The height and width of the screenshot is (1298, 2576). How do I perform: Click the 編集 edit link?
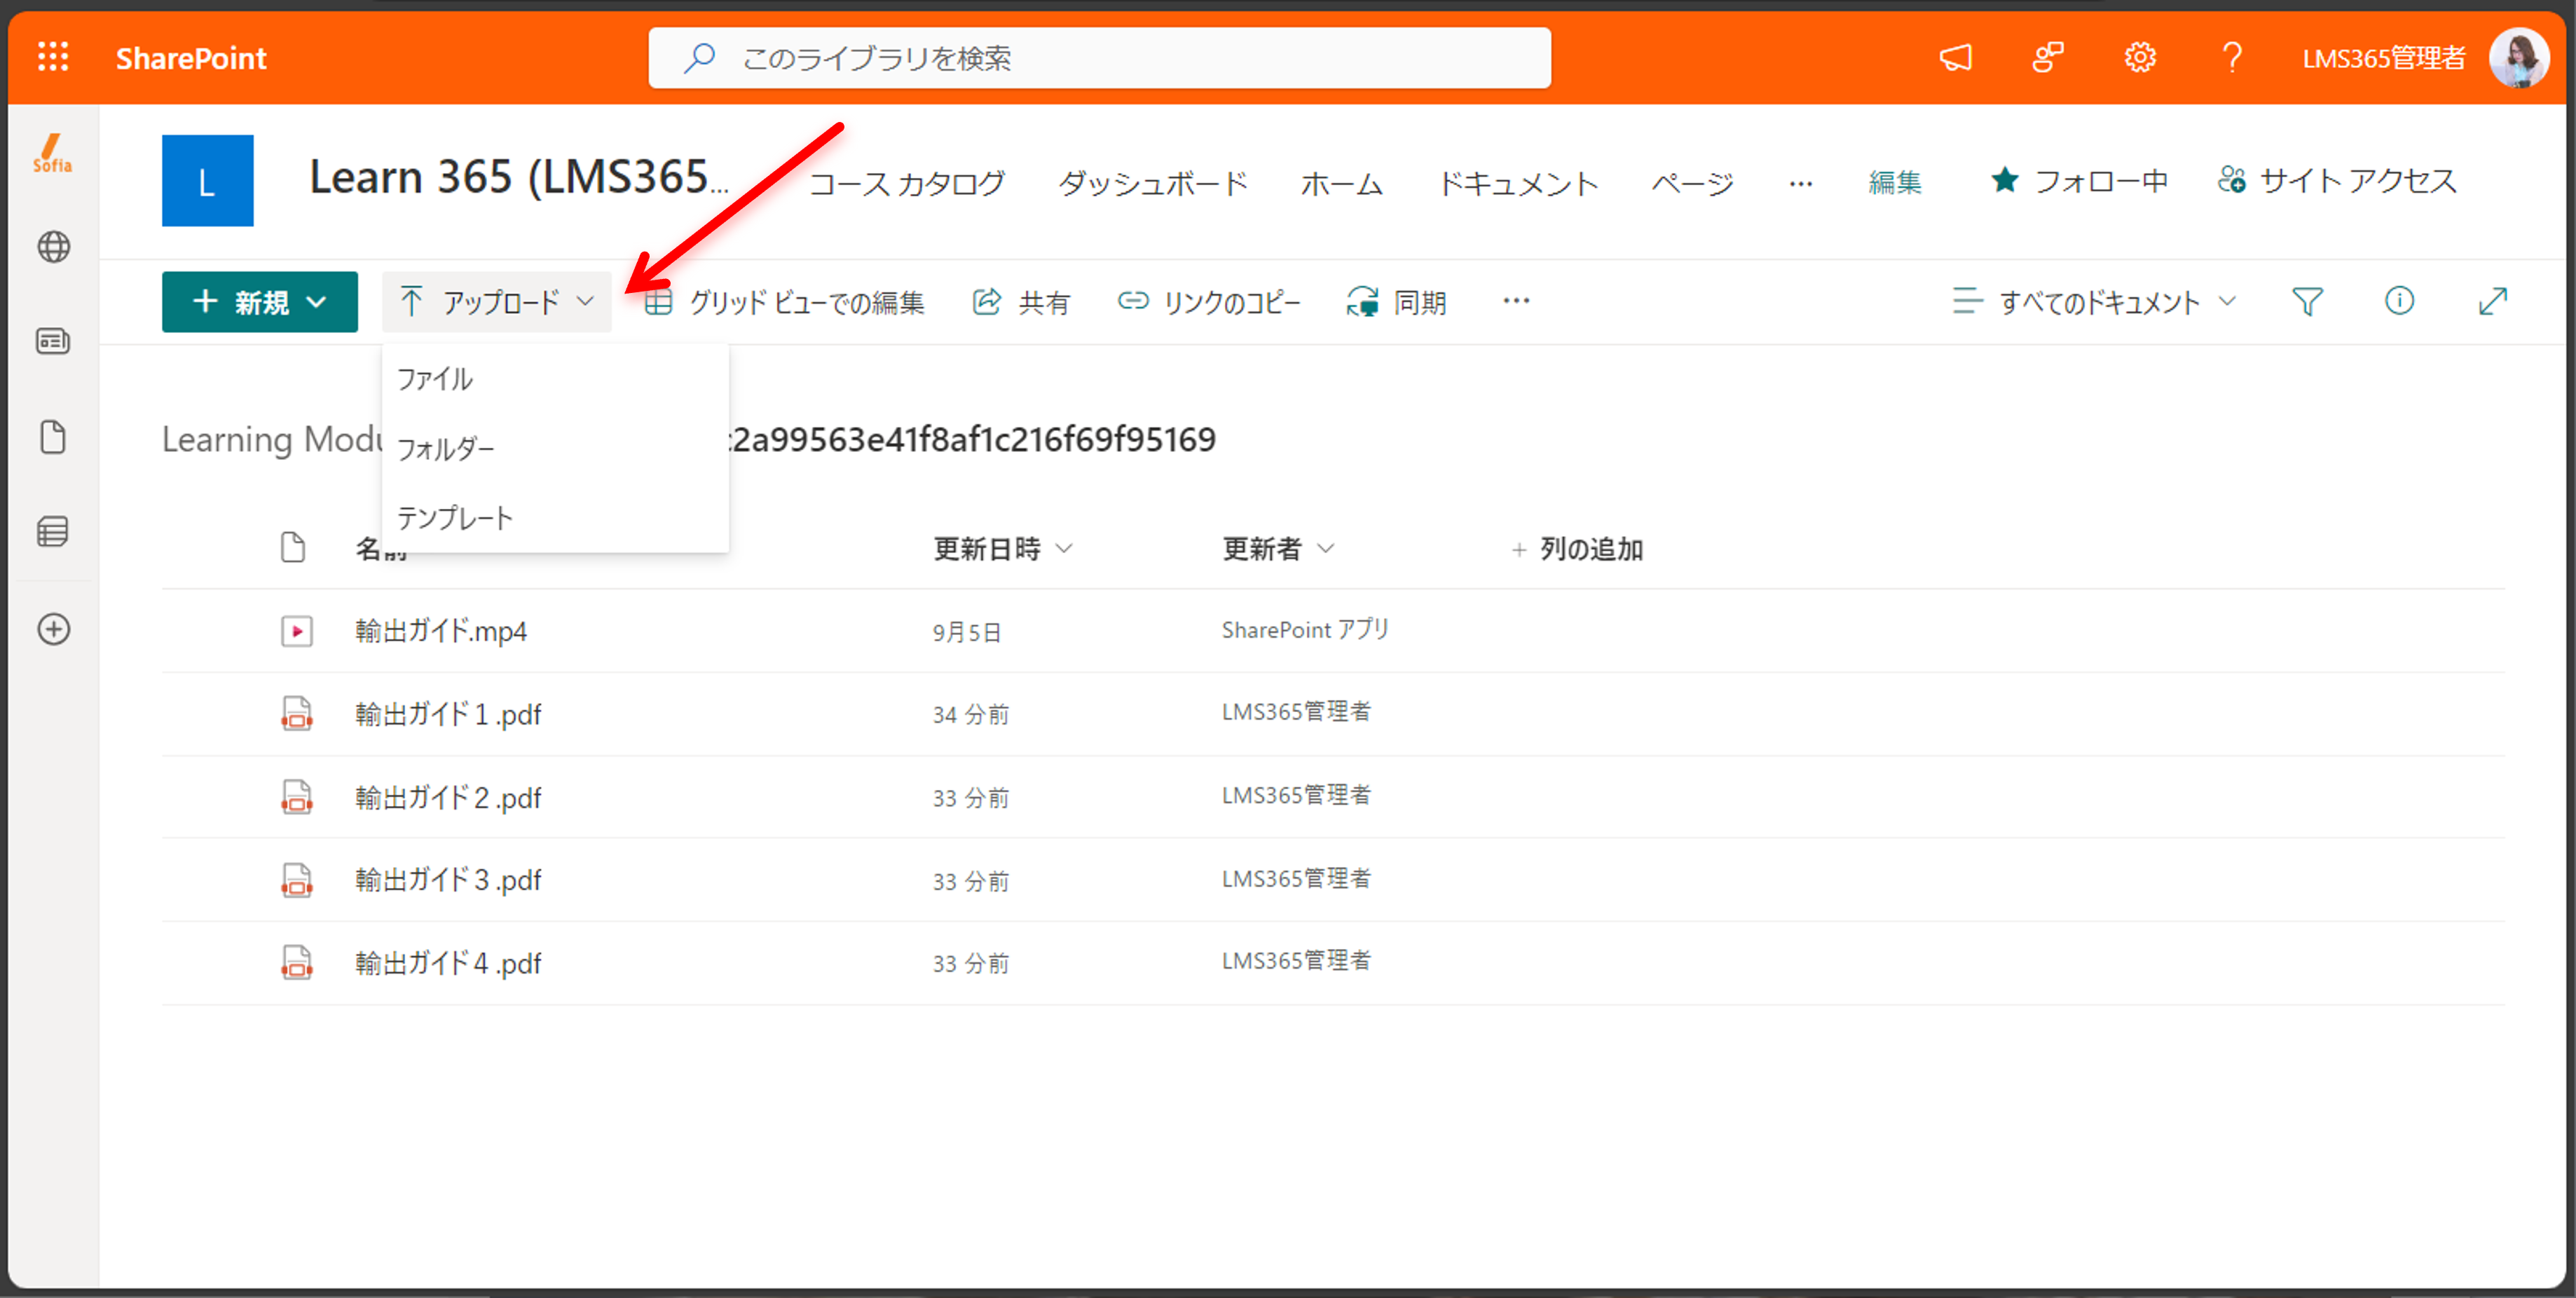coord(1895,183)
